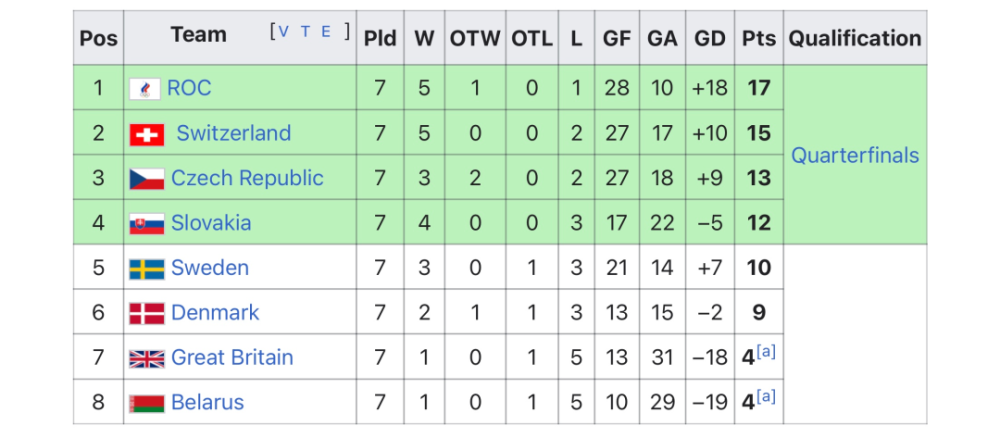Screen dimensions: 1000x438
Task: Open the ROC team link
Action: click(189, 88)
